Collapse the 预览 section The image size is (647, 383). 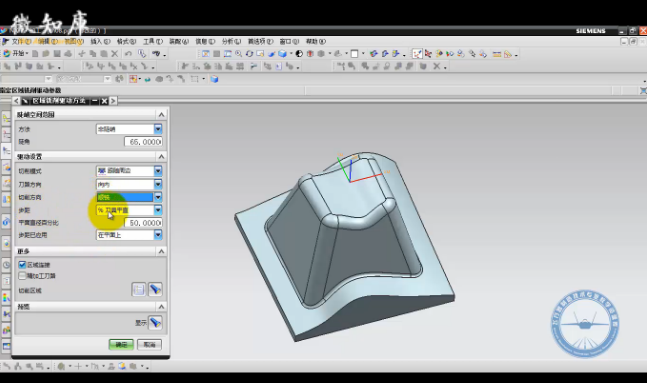click(161, 306)
